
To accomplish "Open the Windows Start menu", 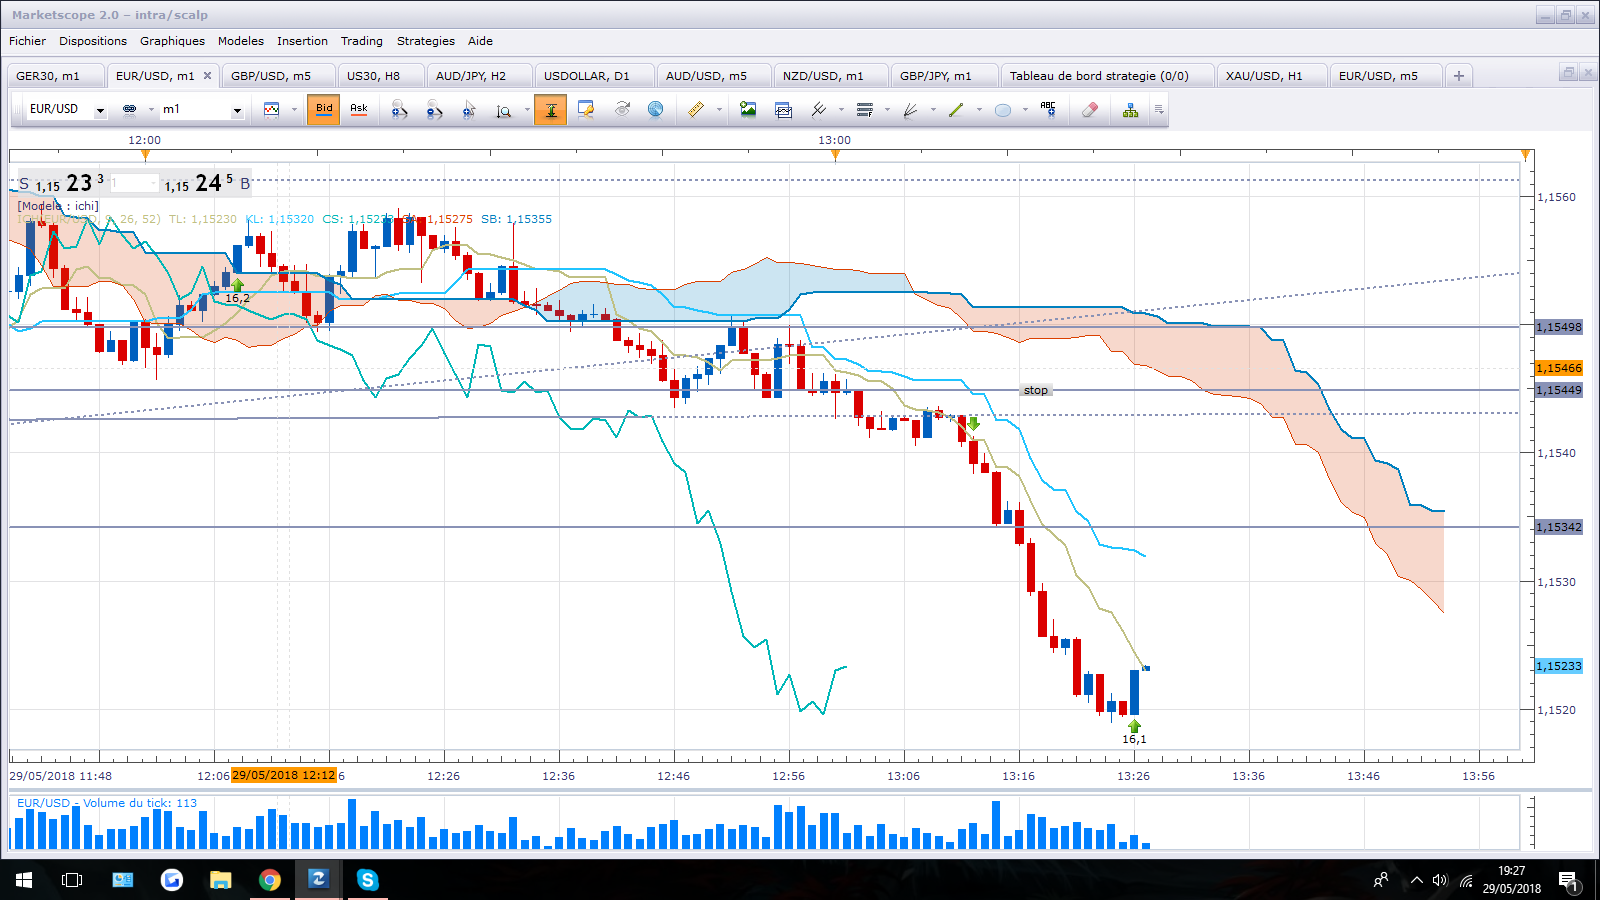I will 24,880.
